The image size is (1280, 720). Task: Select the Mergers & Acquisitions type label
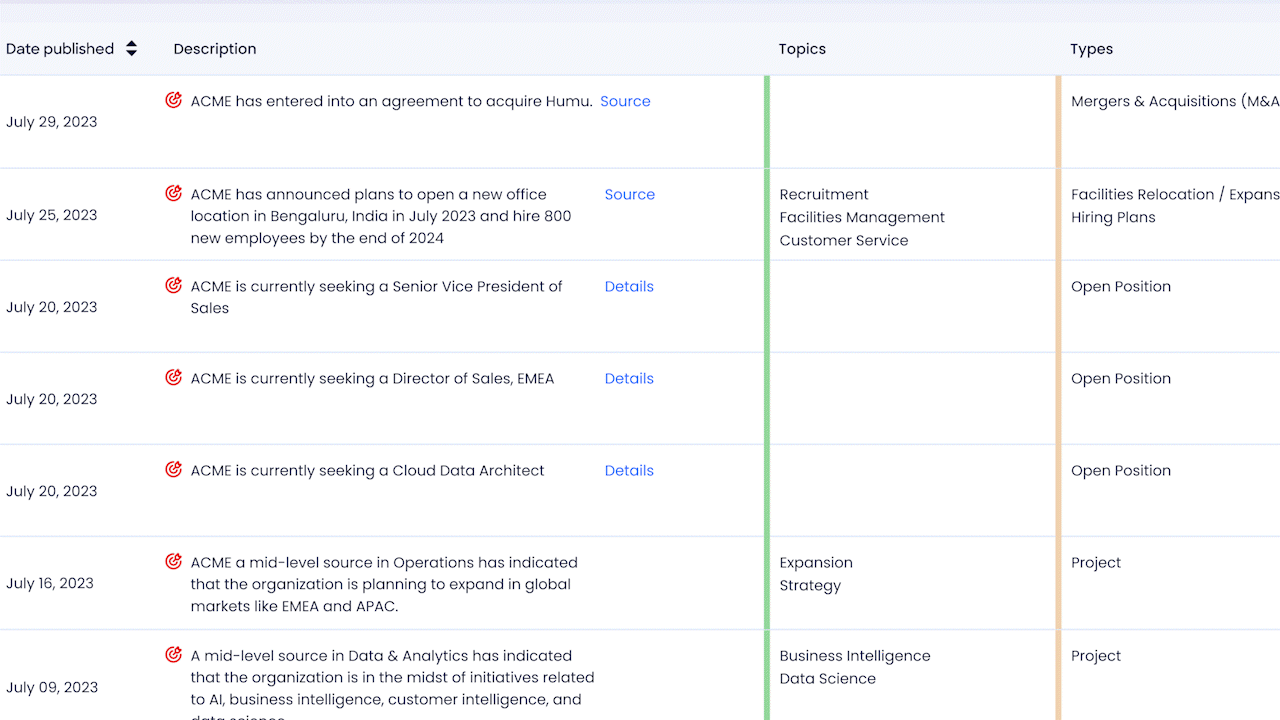(1170, 101)
